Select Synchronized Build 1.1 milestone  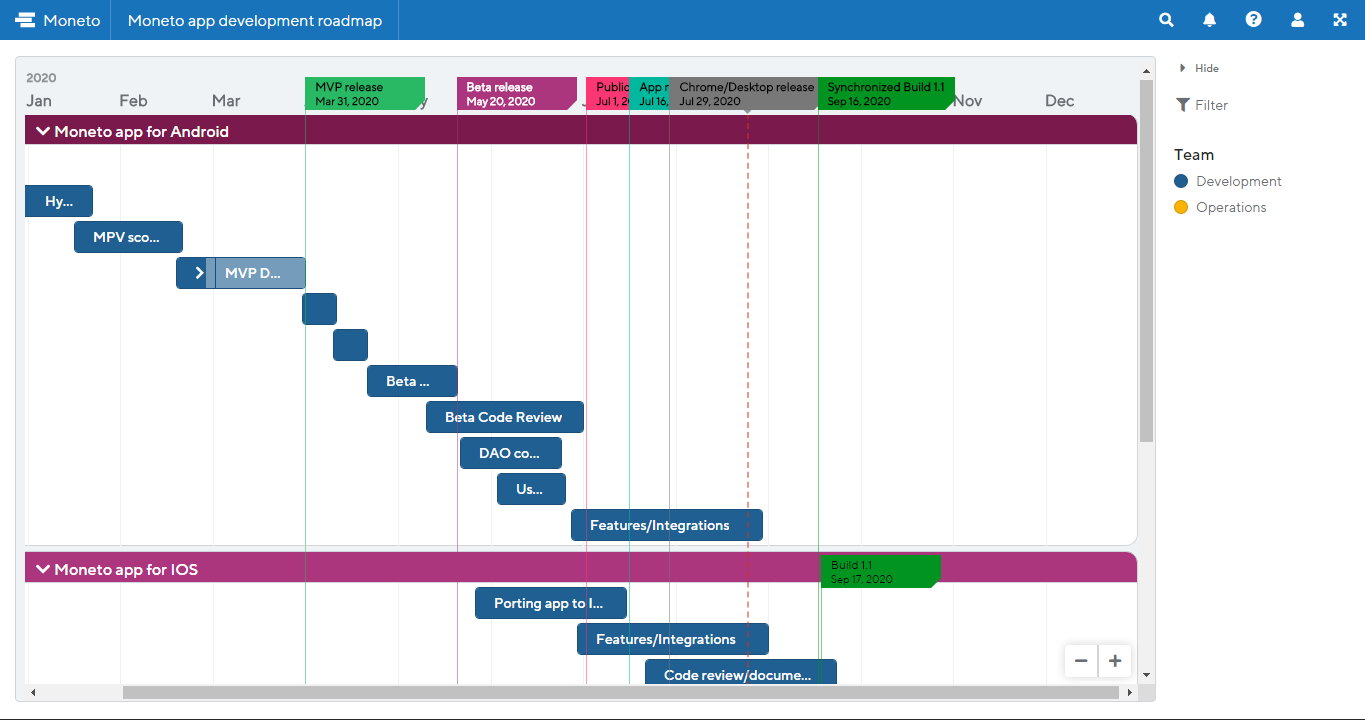coord(886,94)
